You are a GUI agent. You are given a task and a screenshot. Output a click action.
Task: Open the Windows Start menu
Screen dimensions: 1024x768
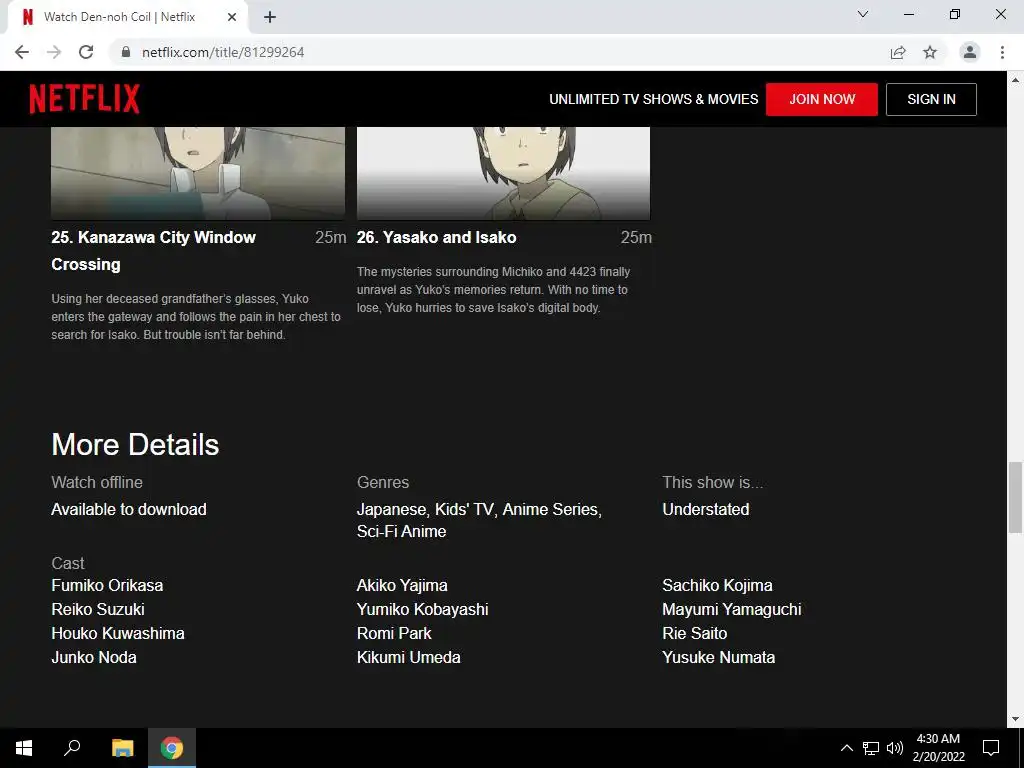[24, 748]
